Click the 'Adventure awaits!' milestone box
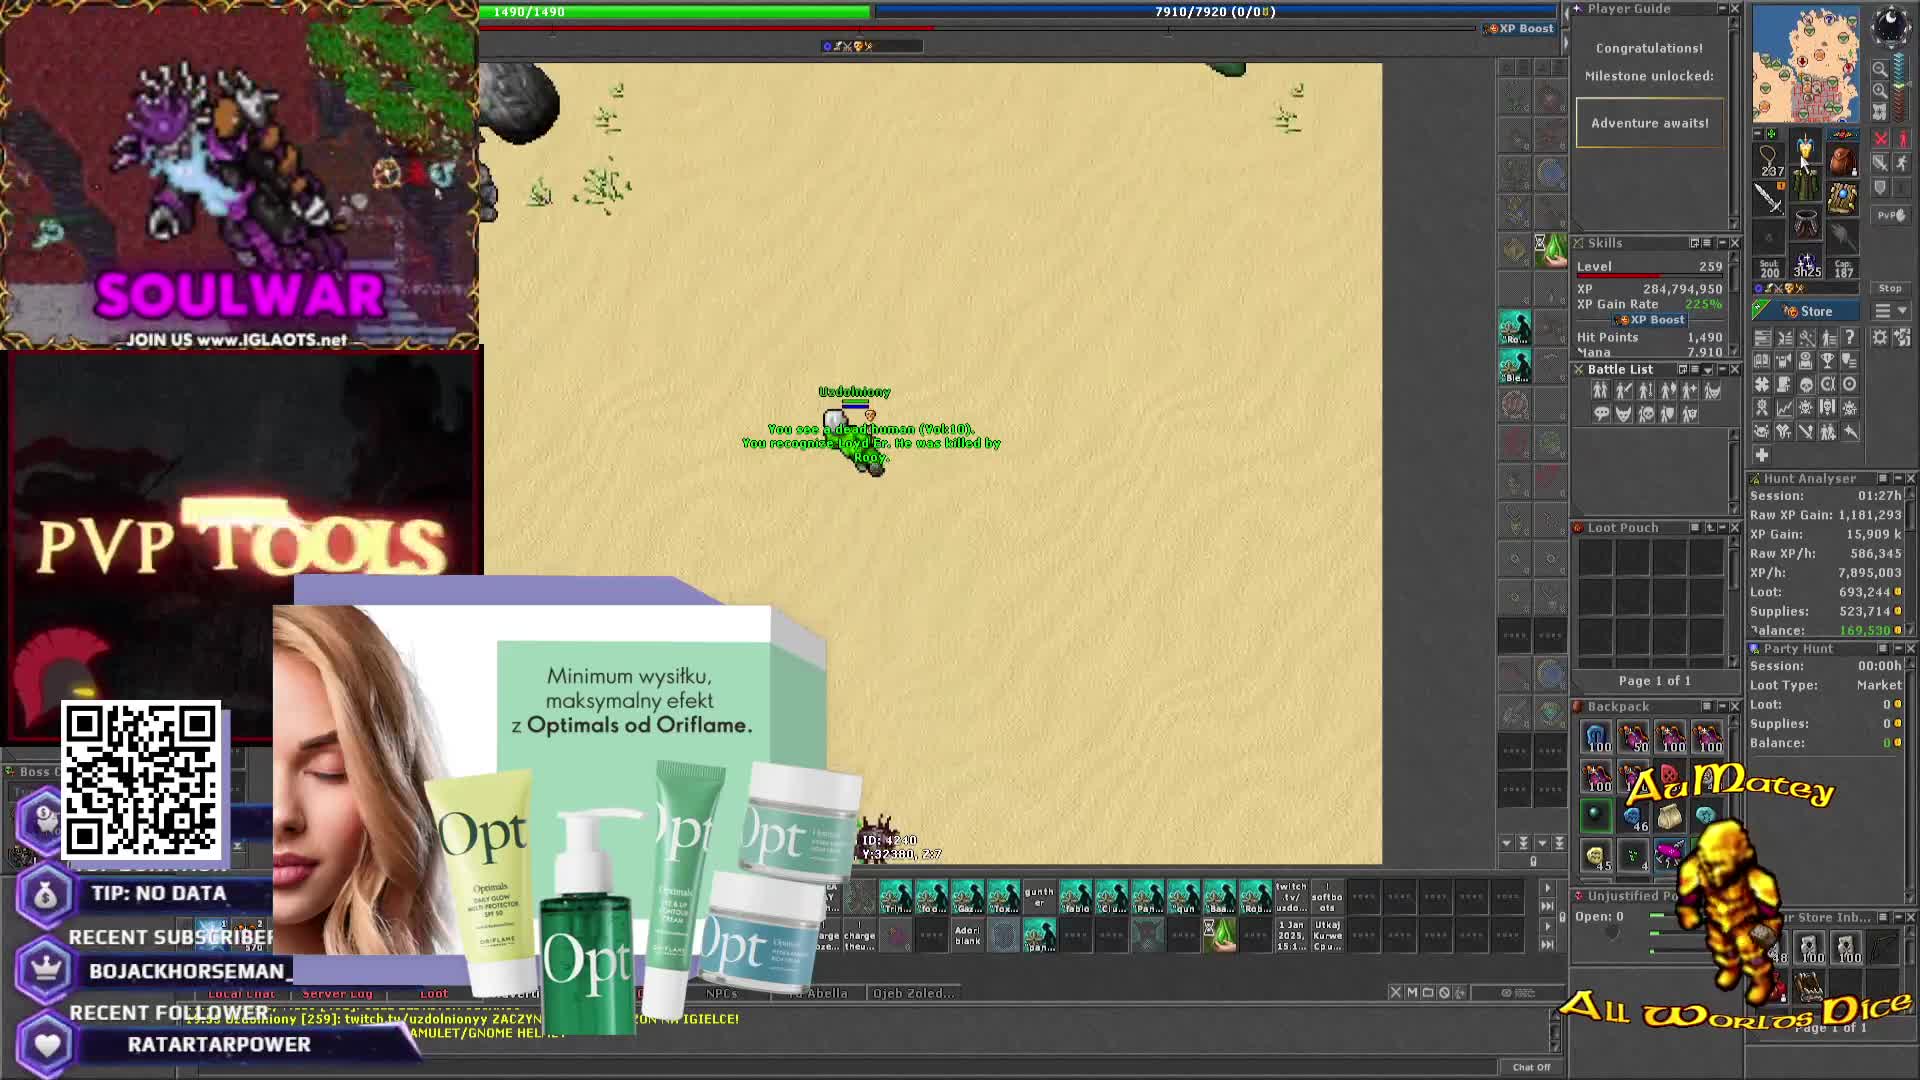This screenshot has width=1920, height=1080. click(x=1649, y=123)
